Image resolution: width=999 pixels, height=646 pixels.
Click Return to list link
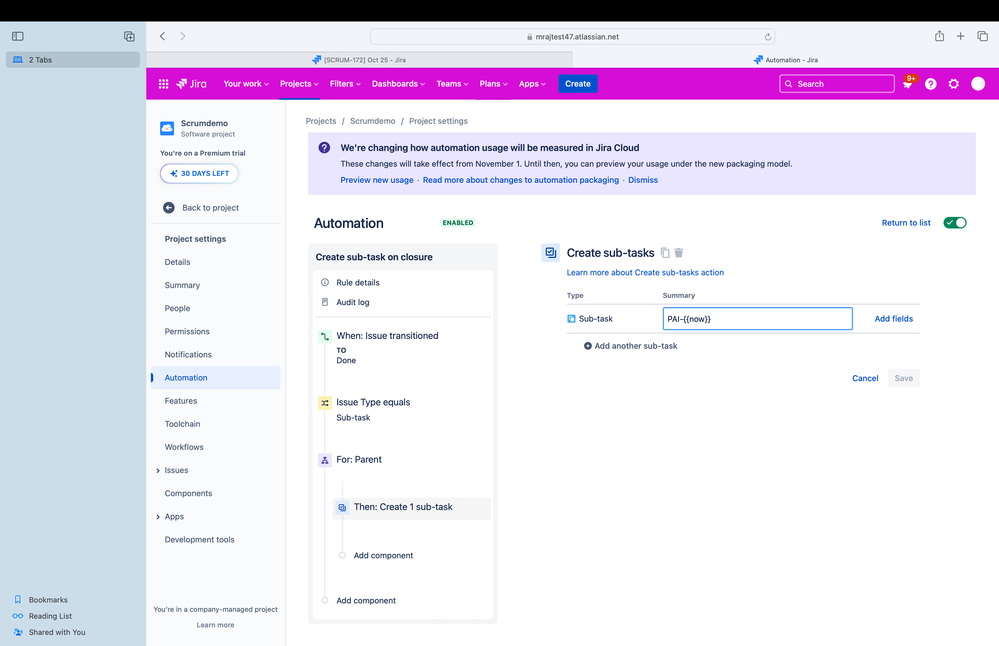(906, 223)
